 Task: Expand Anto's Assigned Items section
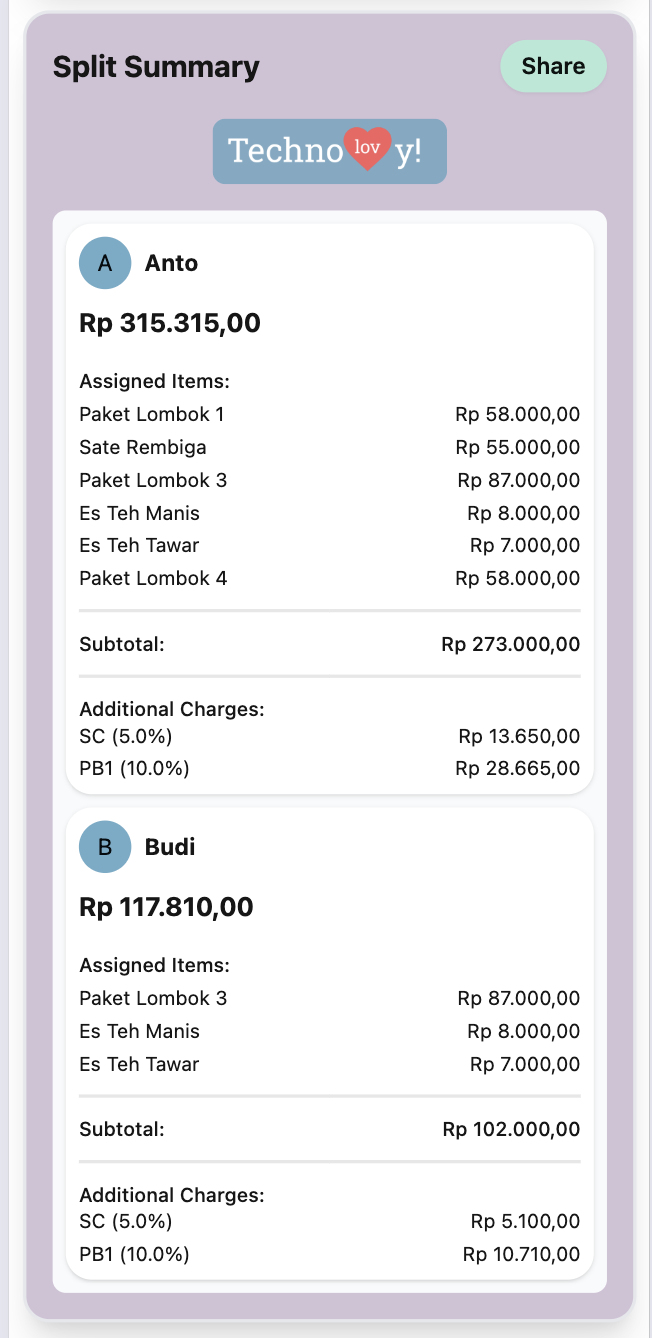tap(154, 381)
